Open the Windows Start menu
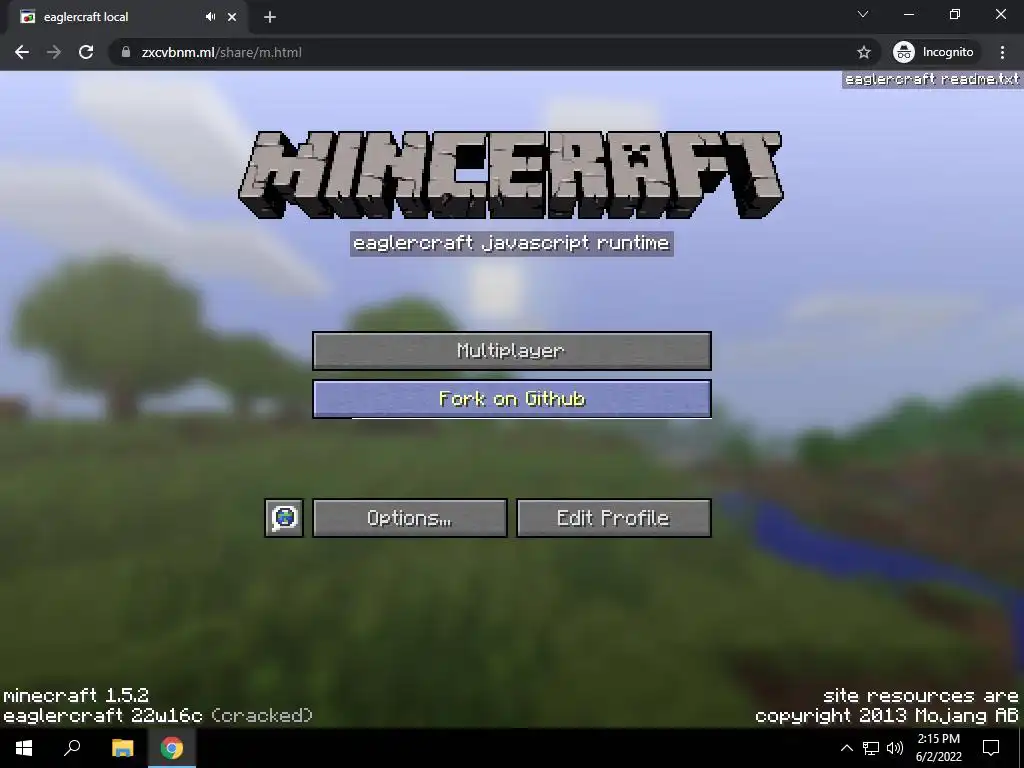This screenshot has width=1024, height=768. click(x=24, y=748)
